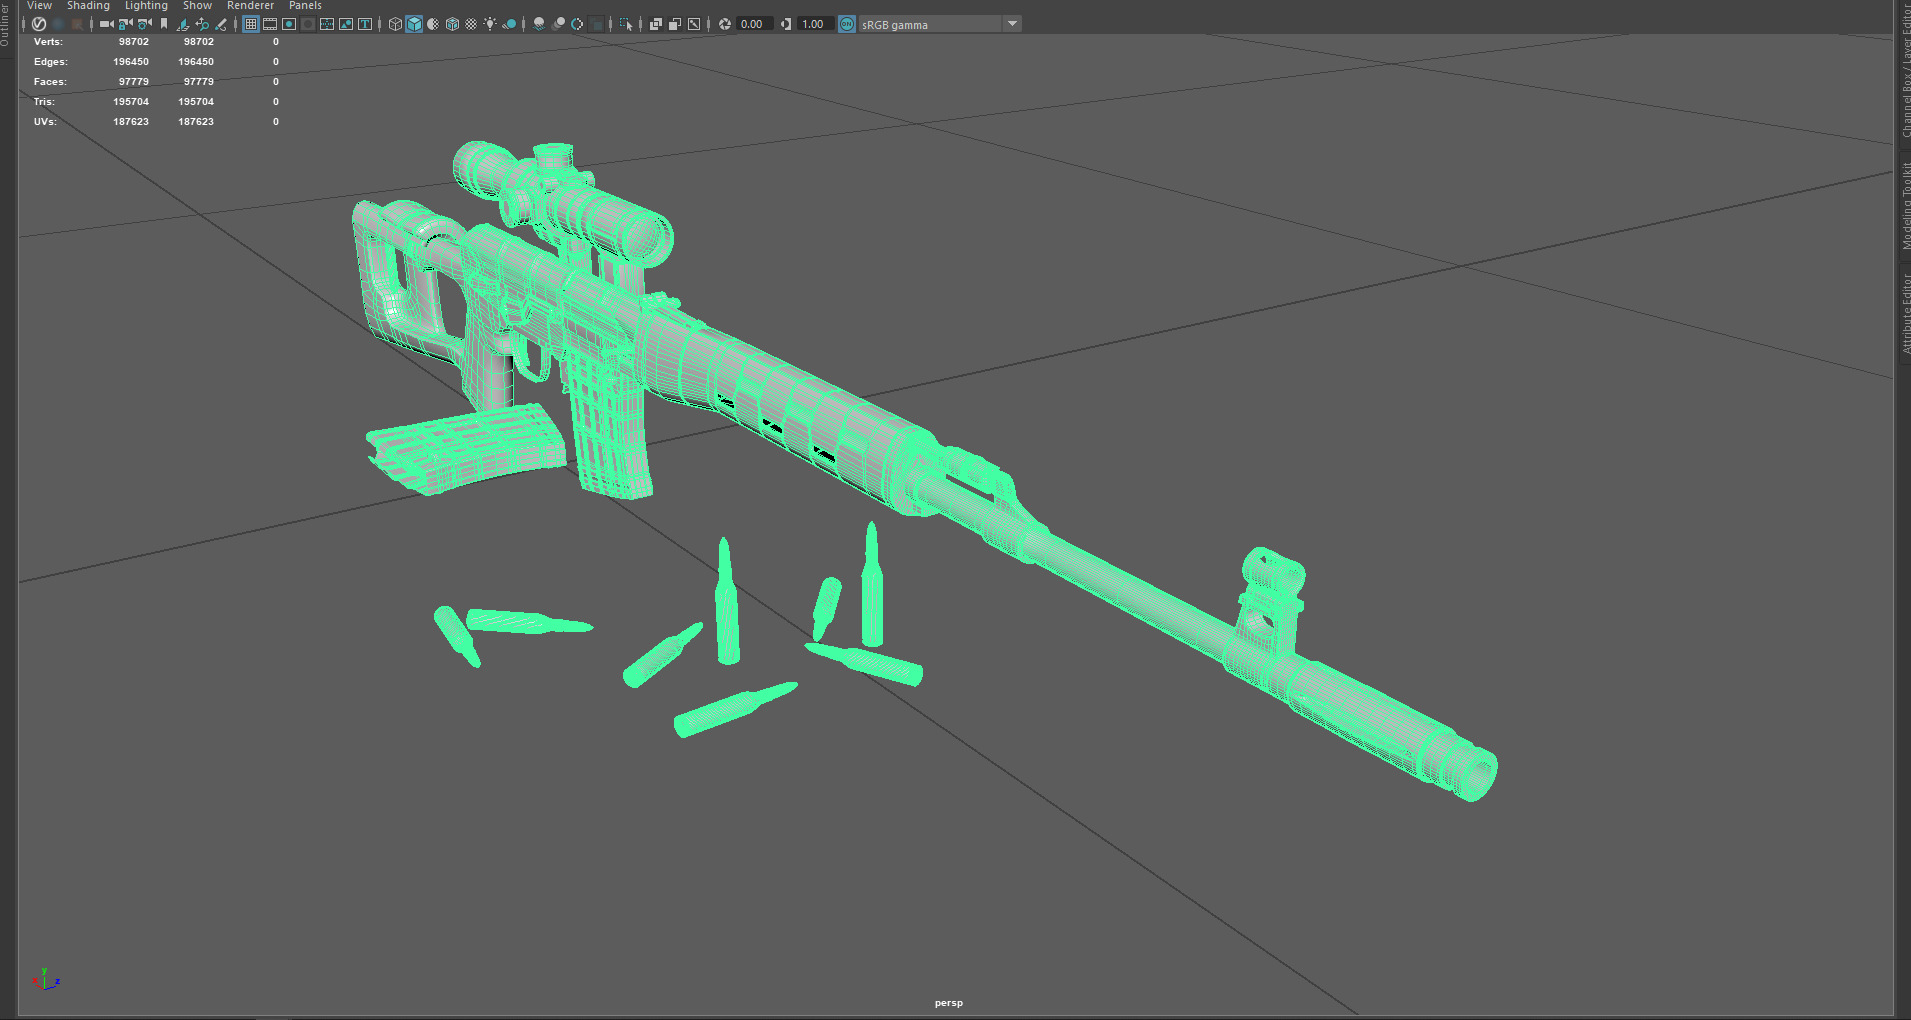Screen dimensions: 1911x1020
Task: Enable Use All Lights bulb icon
Action: 490,24
